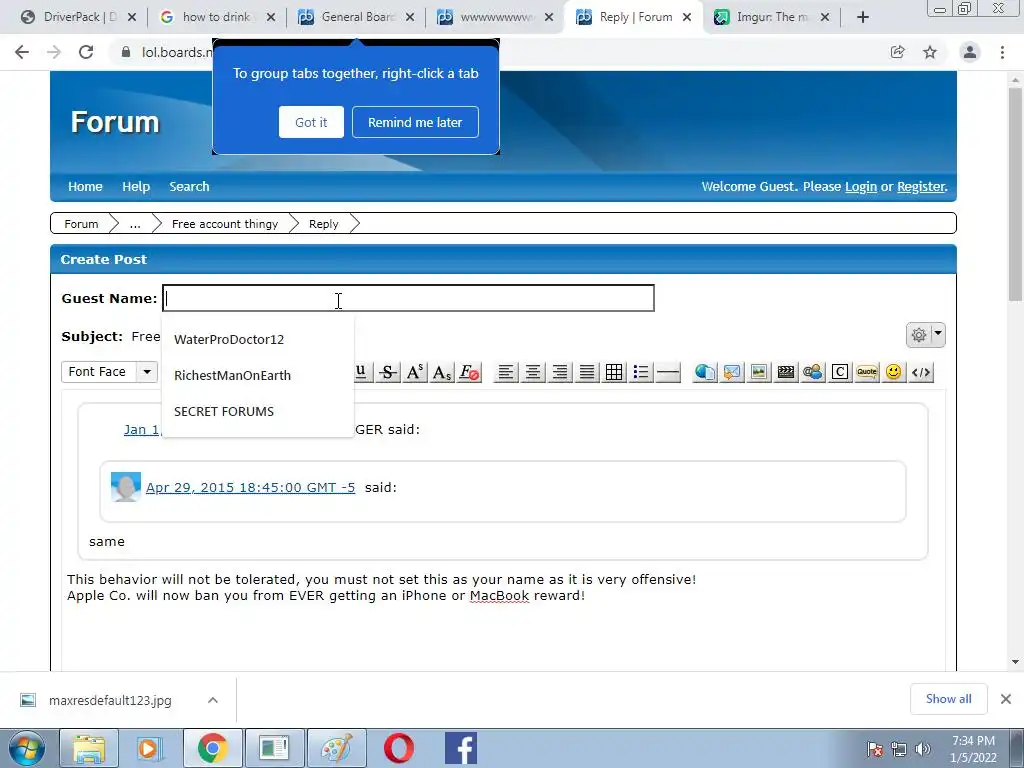This screenshot has width=1024, height=768.
Task: Insert a video with clapperboard icon
Action: [786, 372]
